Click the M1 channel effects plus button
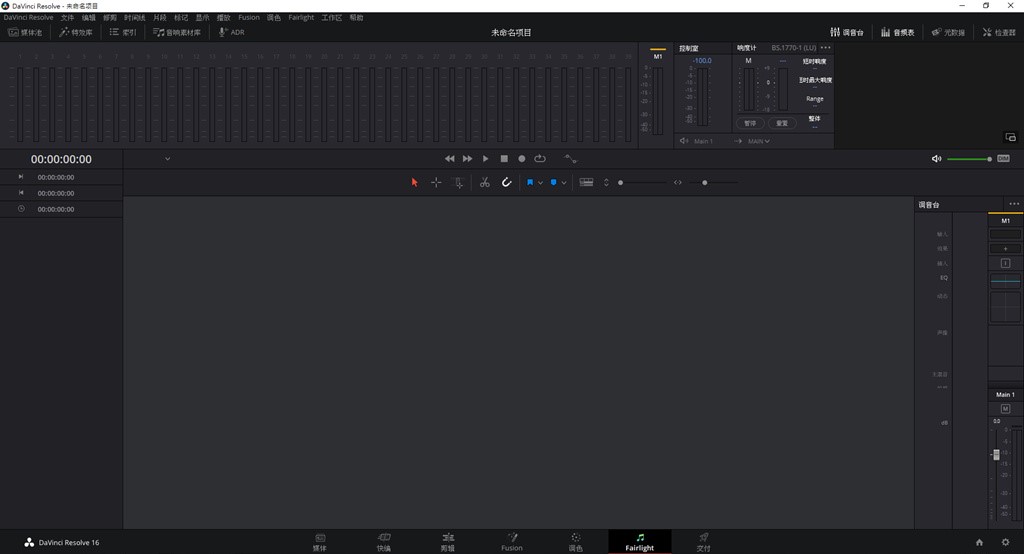This screenshot has width=1024, height=554. 1005,248
